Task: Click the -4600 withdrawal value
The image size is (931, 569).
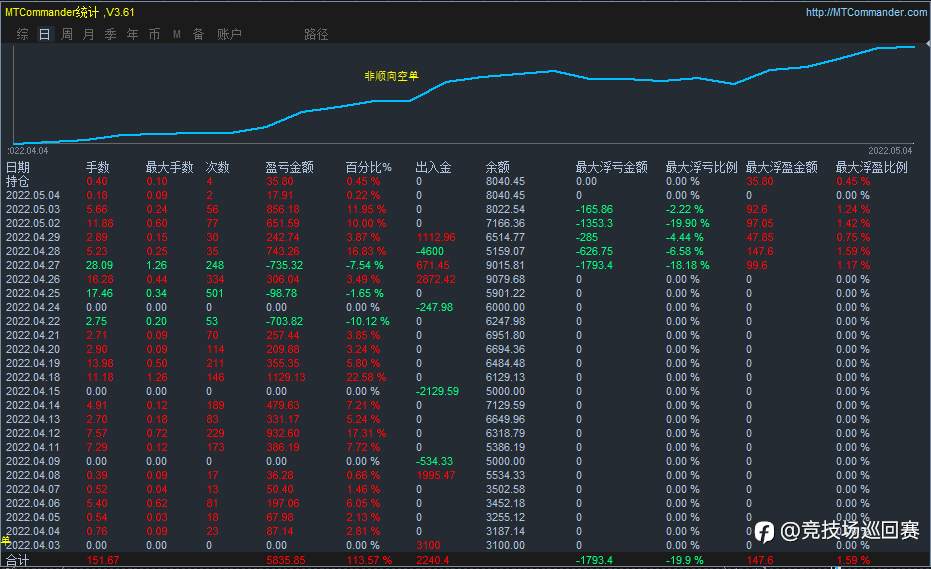Action: (430, 251)
